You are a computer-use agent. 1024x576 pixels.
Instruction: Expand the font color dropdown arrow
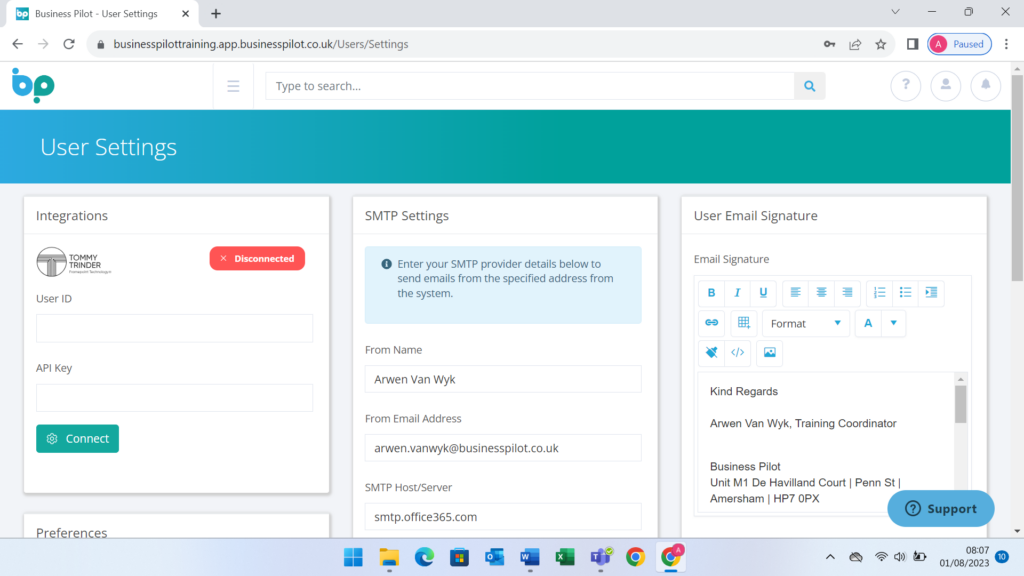(893, 323)
